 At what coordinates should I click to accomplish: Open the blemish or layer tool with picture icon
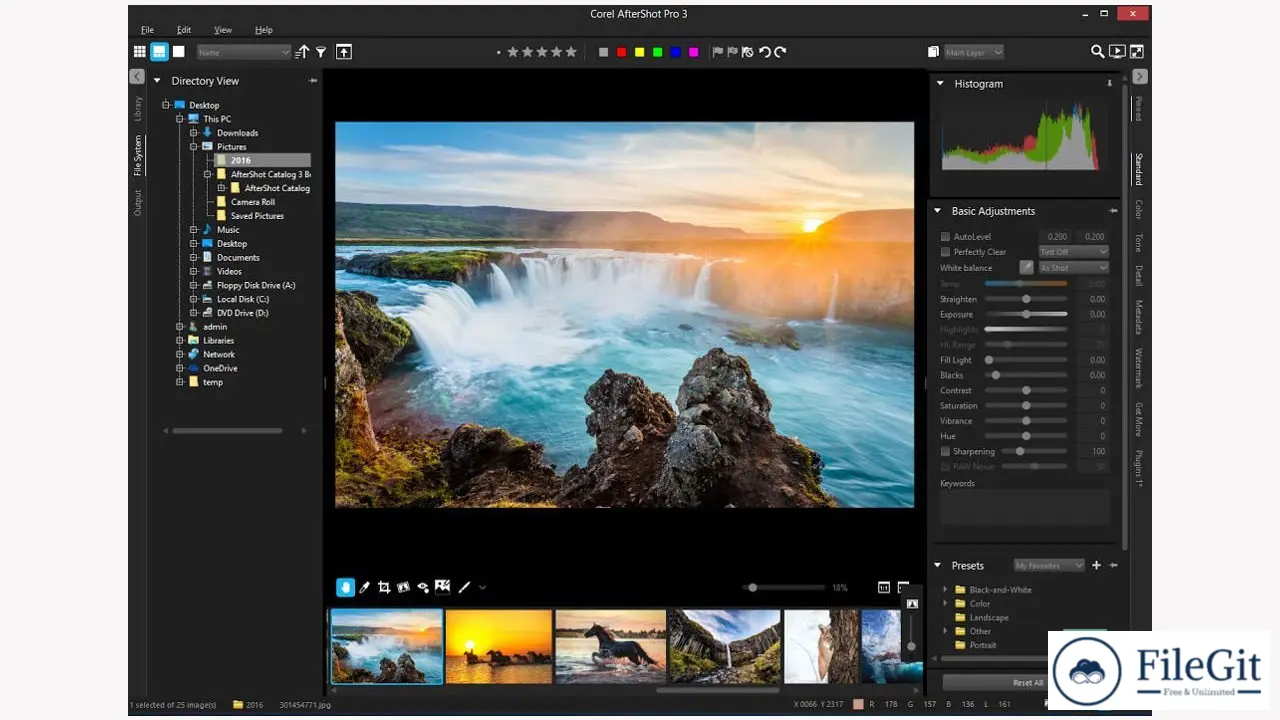442,587
